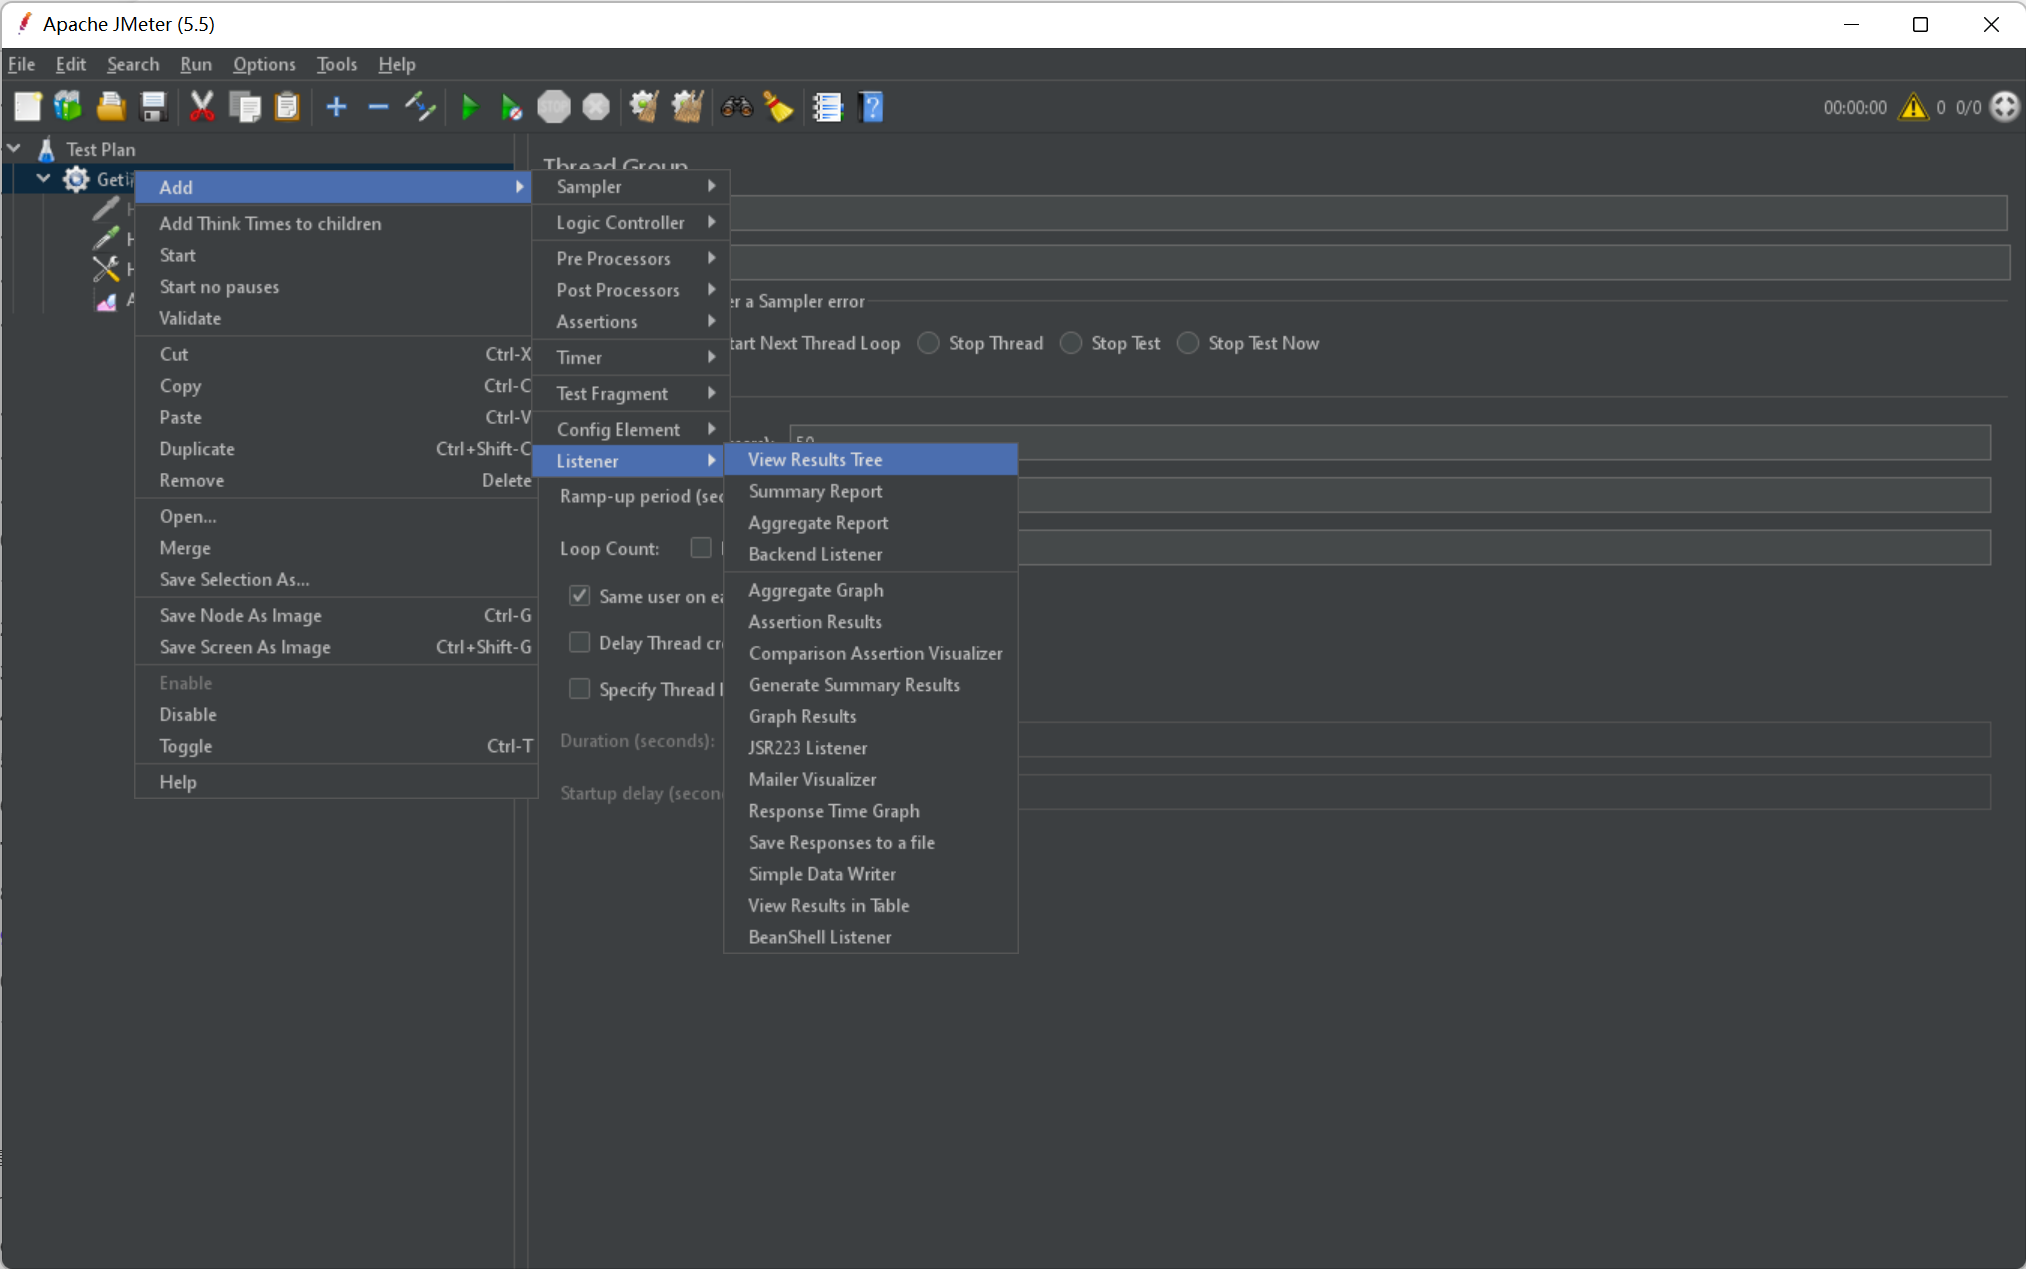Expand the Sampler submenu
The image size is (2026, 1269).
pyautogui.click(x=631, y=187)
